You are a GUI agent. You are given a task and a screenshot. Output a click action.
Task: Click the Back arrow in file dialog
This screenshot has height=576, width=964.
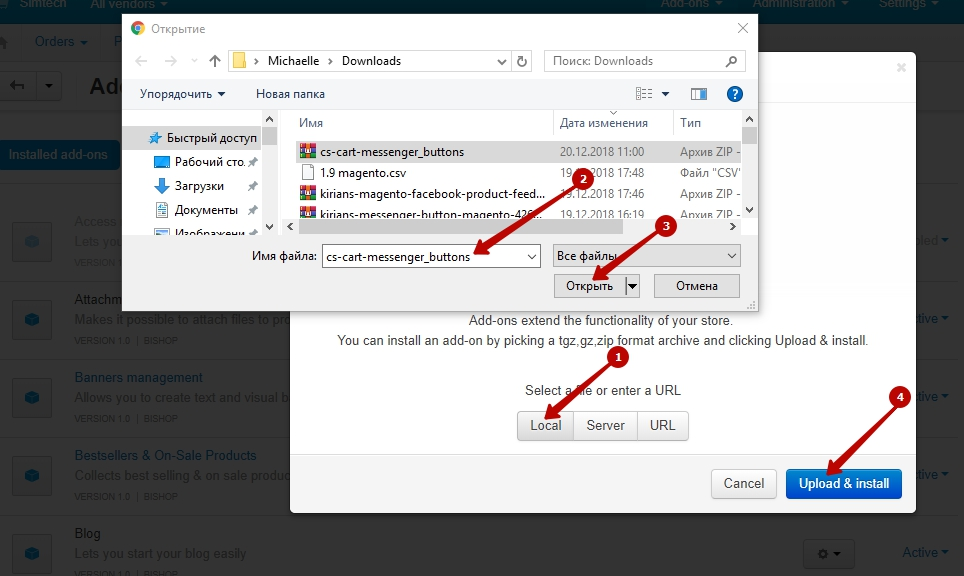[x=141, y=61]
